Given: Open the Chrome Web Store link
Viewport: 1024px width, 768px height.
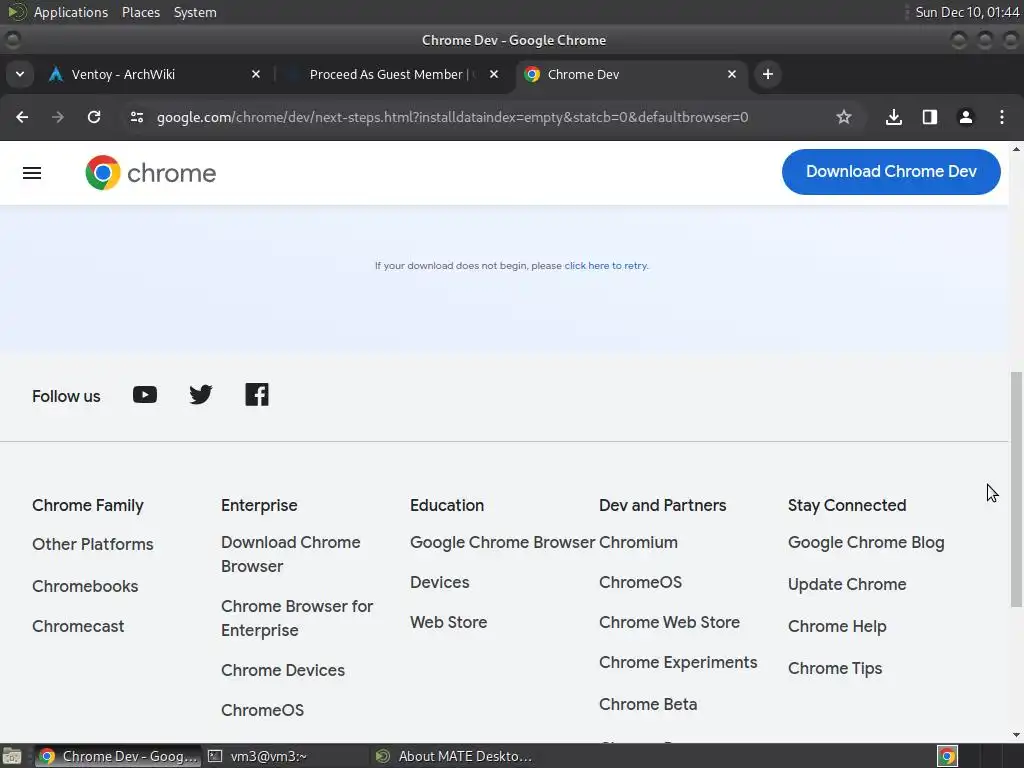Looking at the screenshot, I should pyautogui.click(x=669, y=622).
